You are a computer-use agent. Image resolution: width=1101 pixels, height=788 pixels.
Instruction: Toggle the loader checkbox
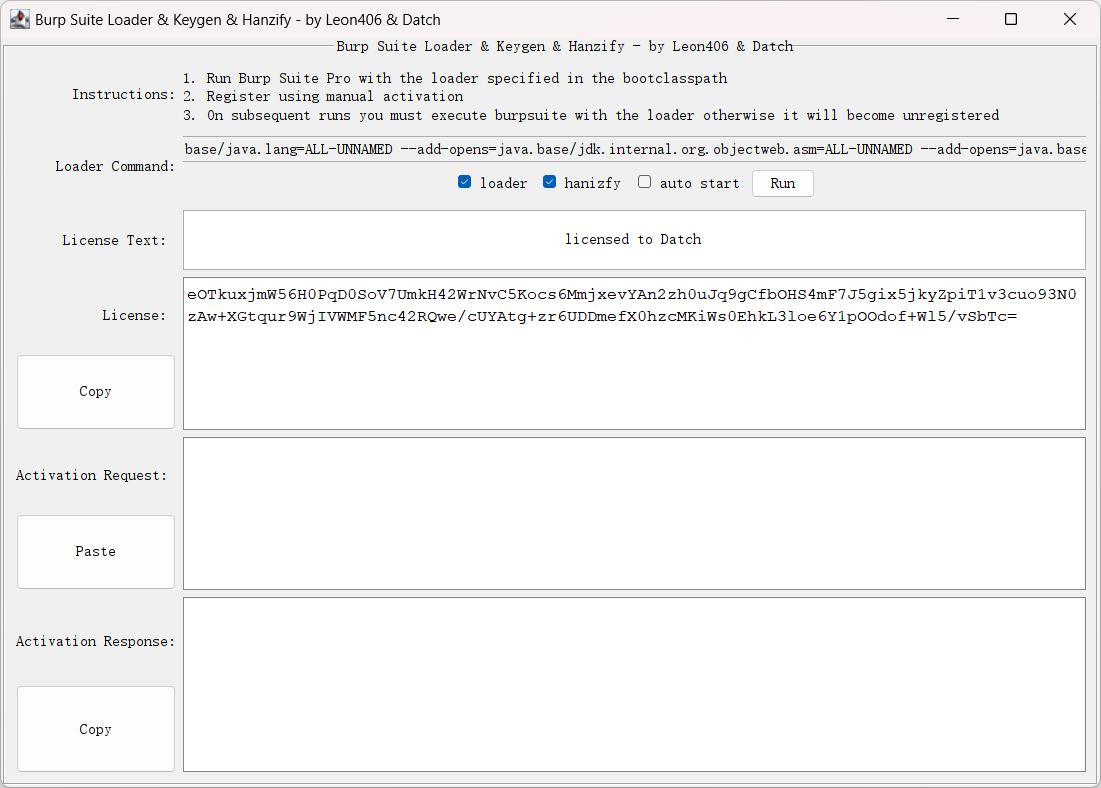(464, 183)
